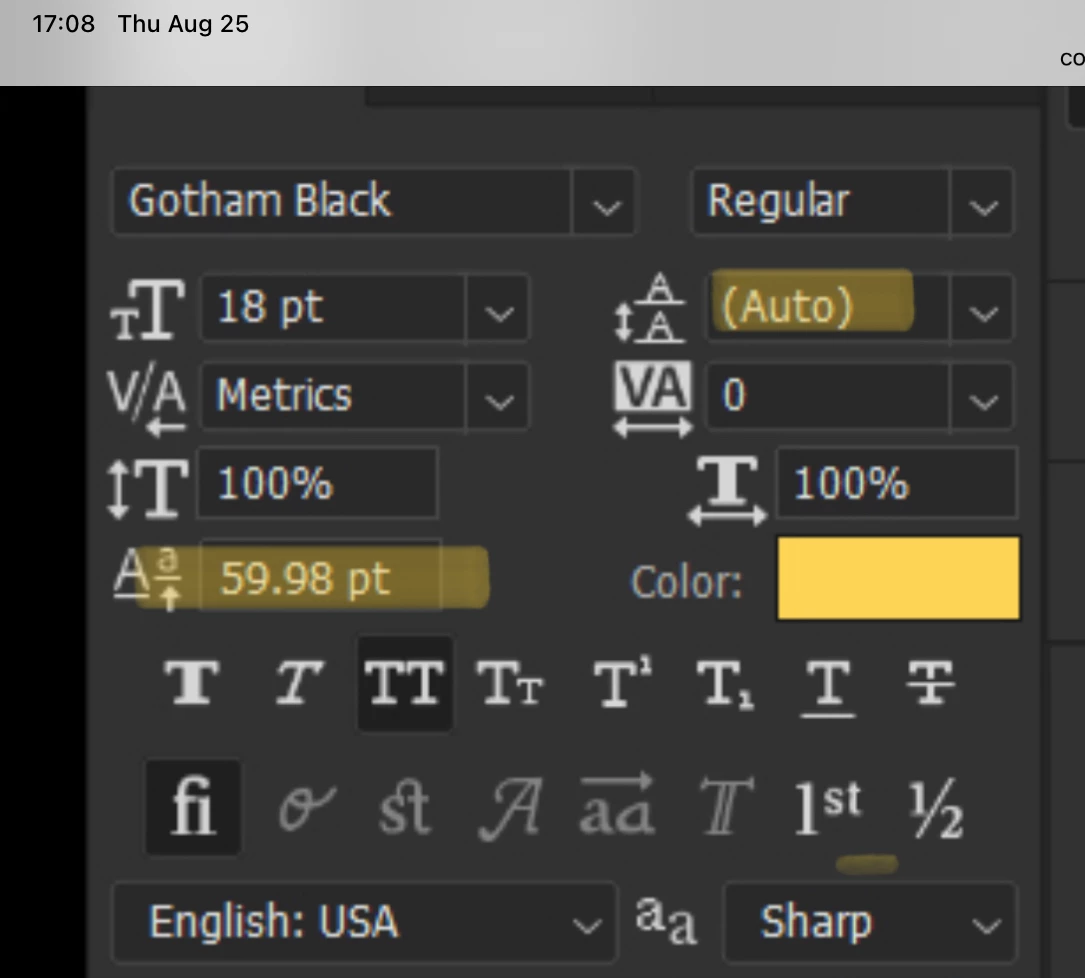Toggle Faux Bold style
Image resolution: width=1085 pixels, height=978 pixels.
[192, 682]
